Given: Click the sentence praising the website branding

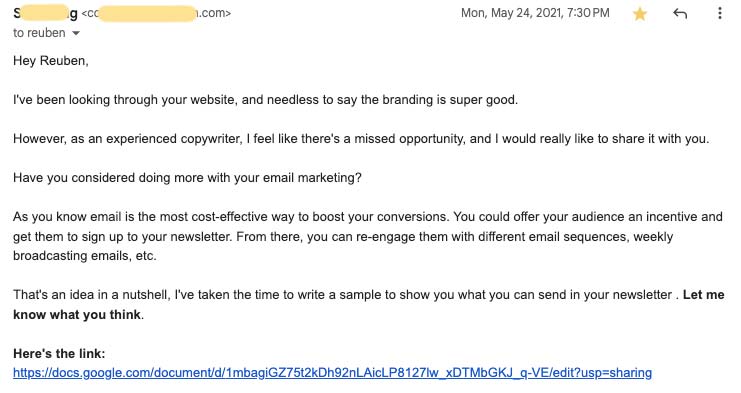Looking at the screenshot, I should [266, 100].
